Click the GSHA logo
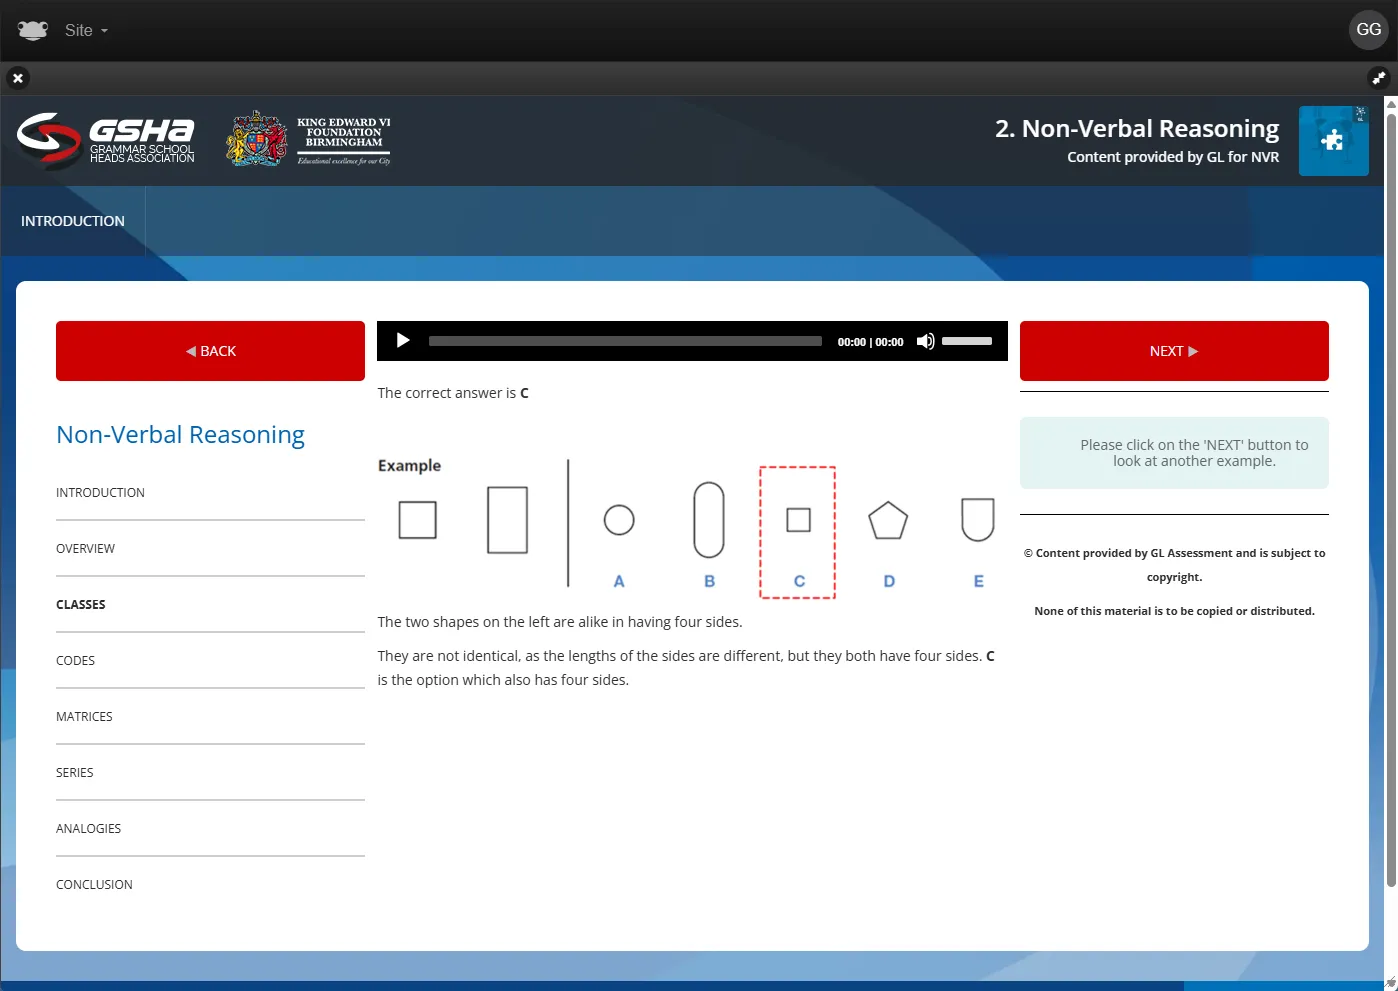This screenshot has width=1398, height=991. 106,139
